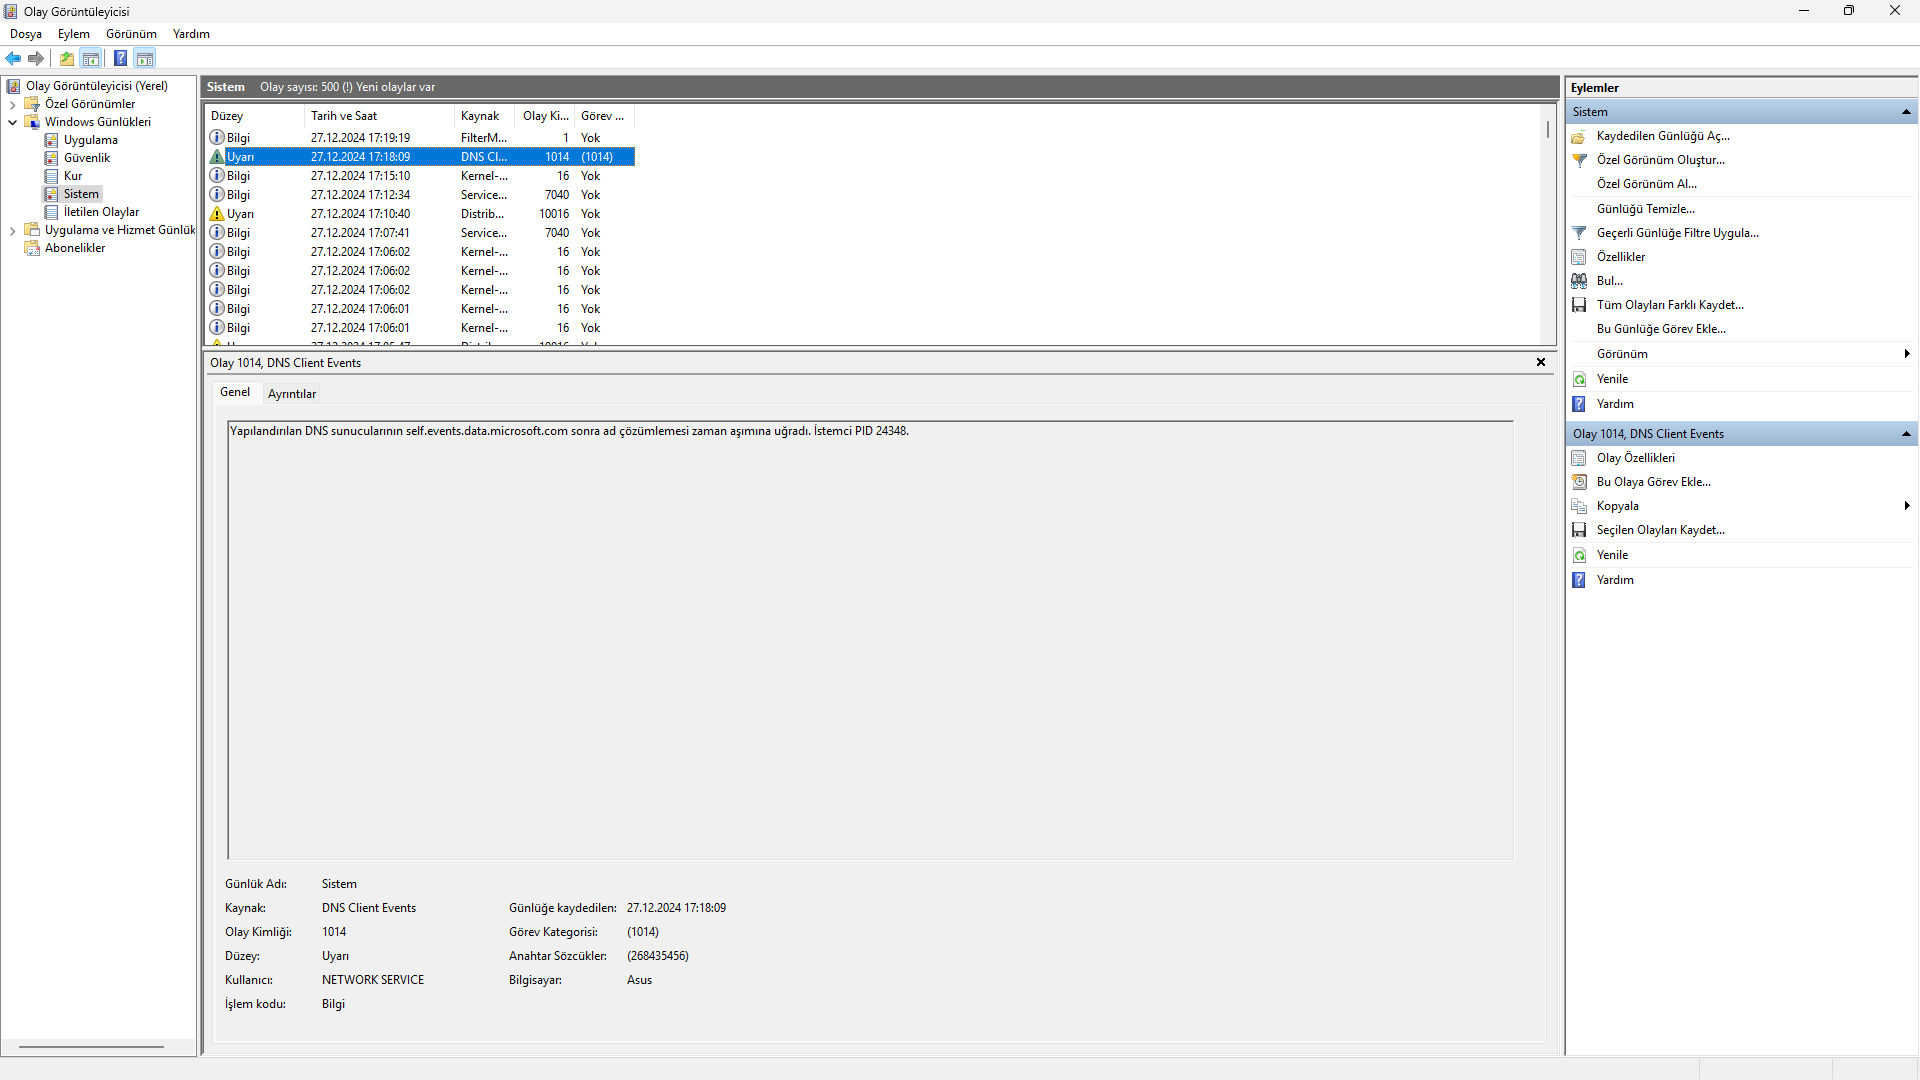
Task: Sort by the Düzey column header
Action: coord(254,116)
